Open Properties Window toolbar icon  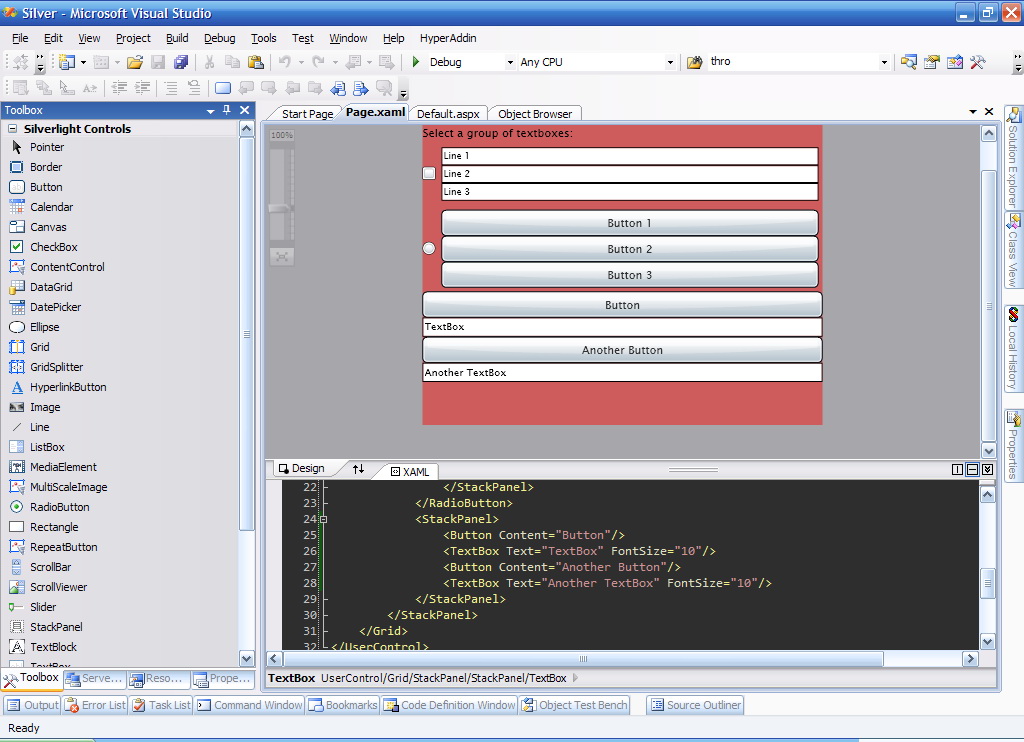coord(931,62)
